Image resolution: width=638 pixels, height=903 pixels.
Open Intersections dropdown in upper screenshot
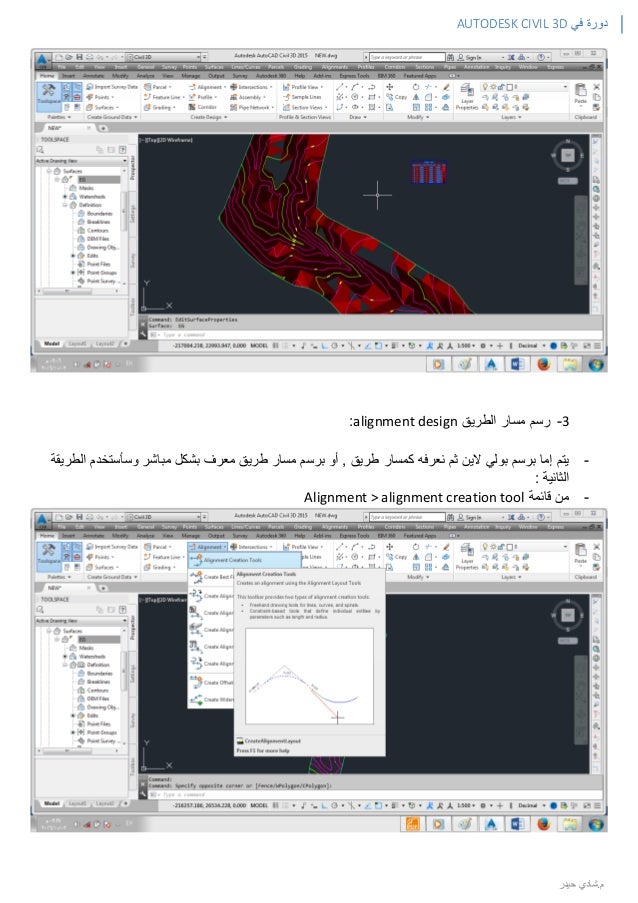(x=252, y=87)
